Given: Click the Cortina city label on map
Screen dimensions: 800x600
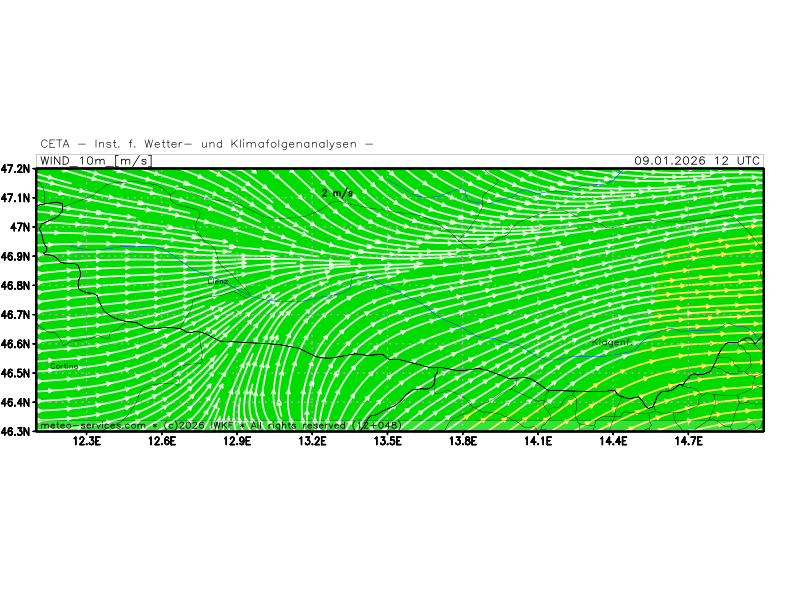Looking at the screenshot, I should pos(63,367).
